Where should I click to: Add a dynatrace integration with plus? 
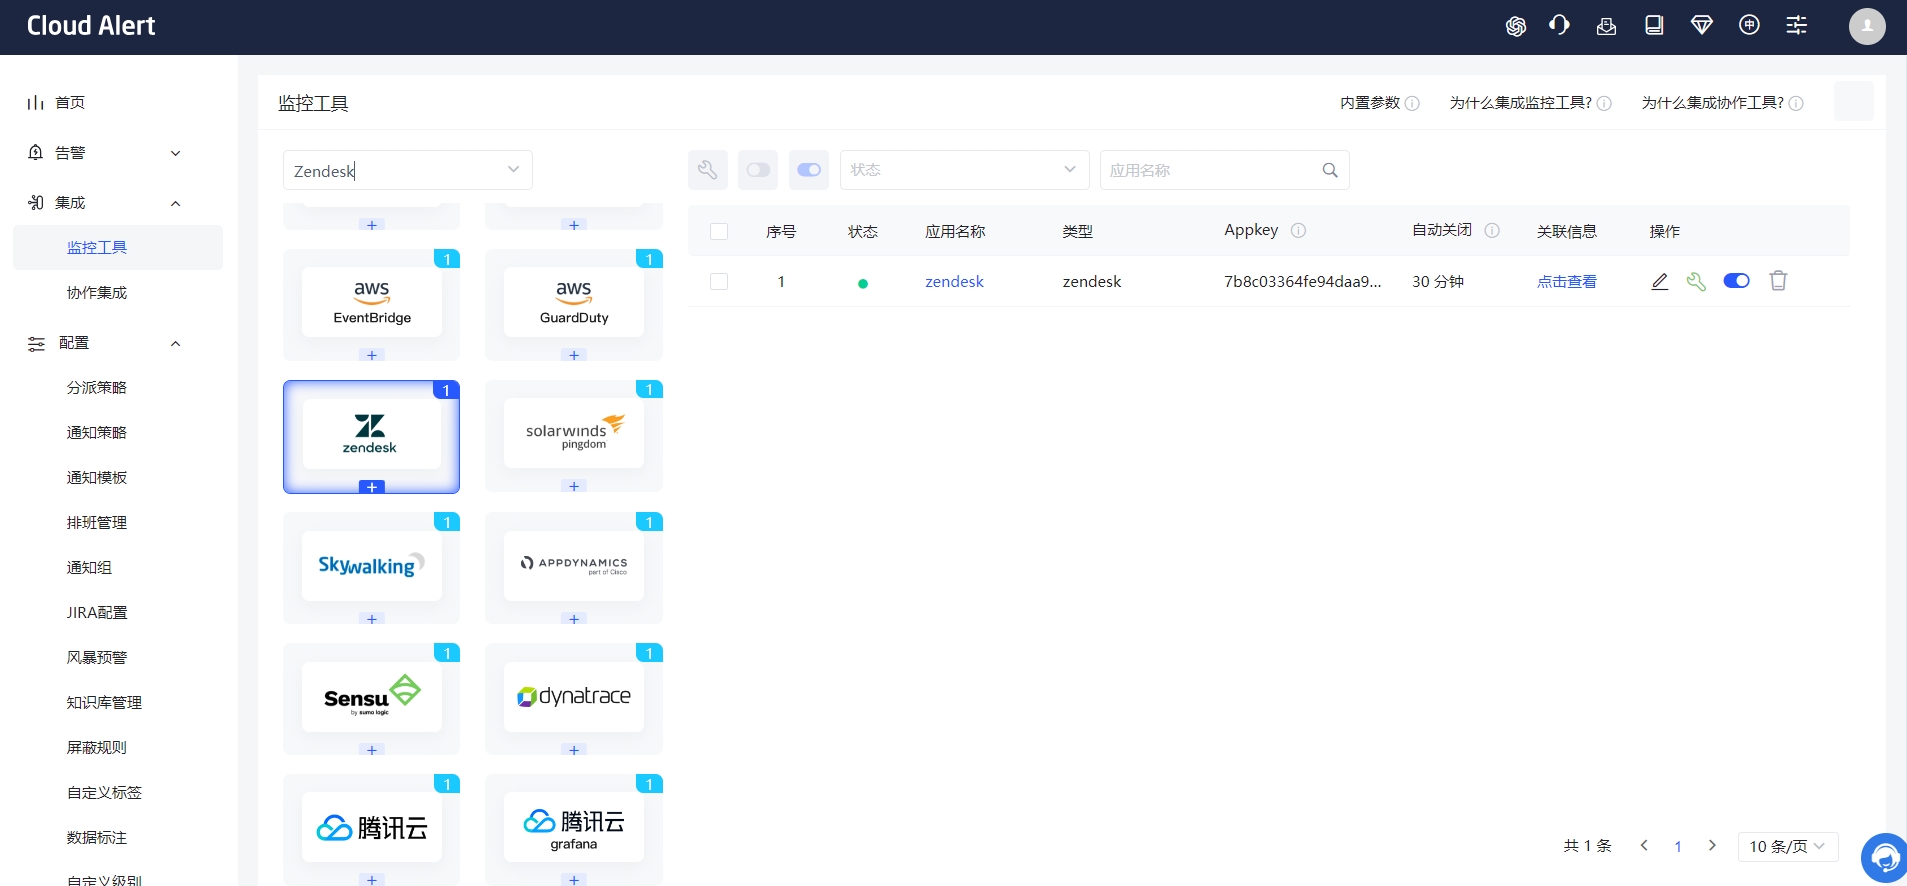[x=574, y=750]
